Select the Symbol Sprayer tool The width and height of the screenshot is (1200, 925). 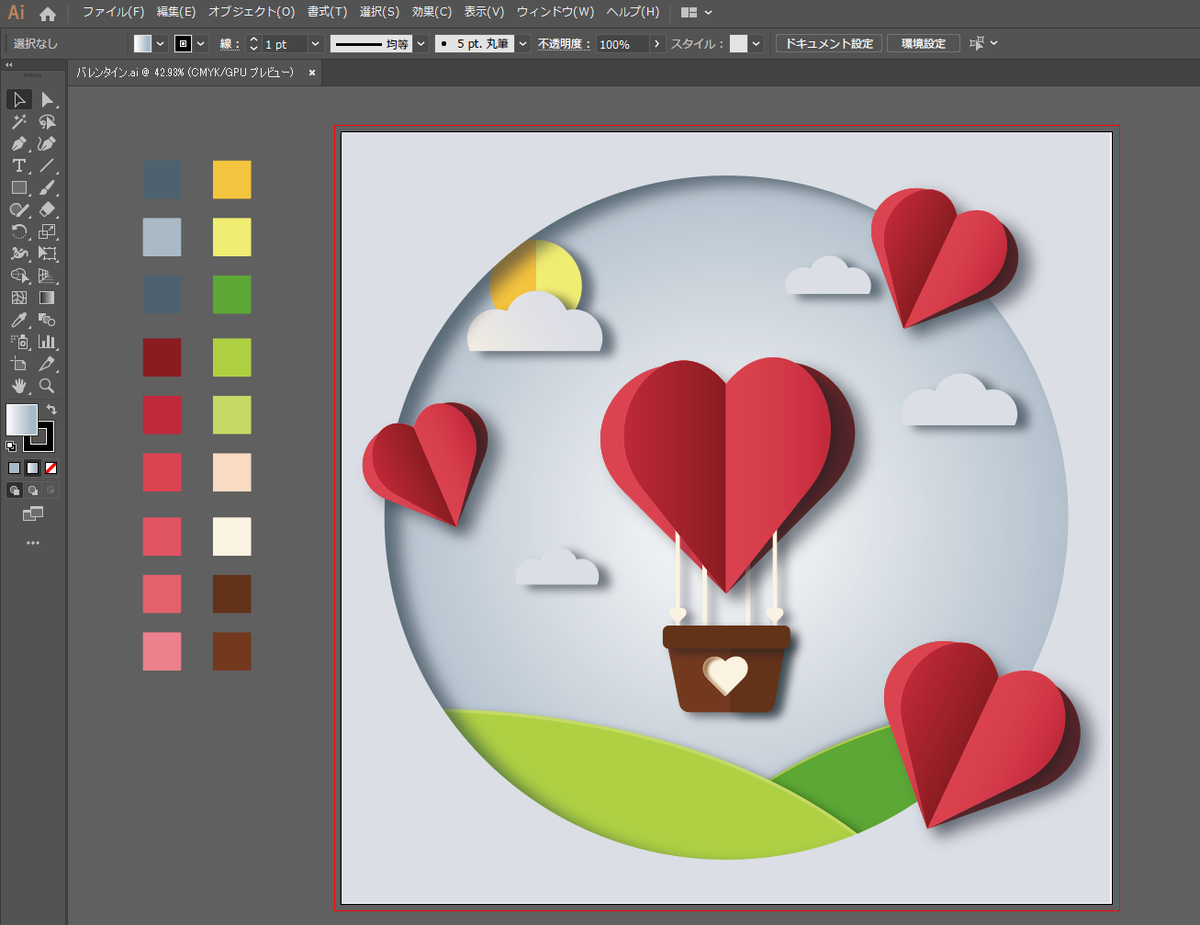(19, 341)
